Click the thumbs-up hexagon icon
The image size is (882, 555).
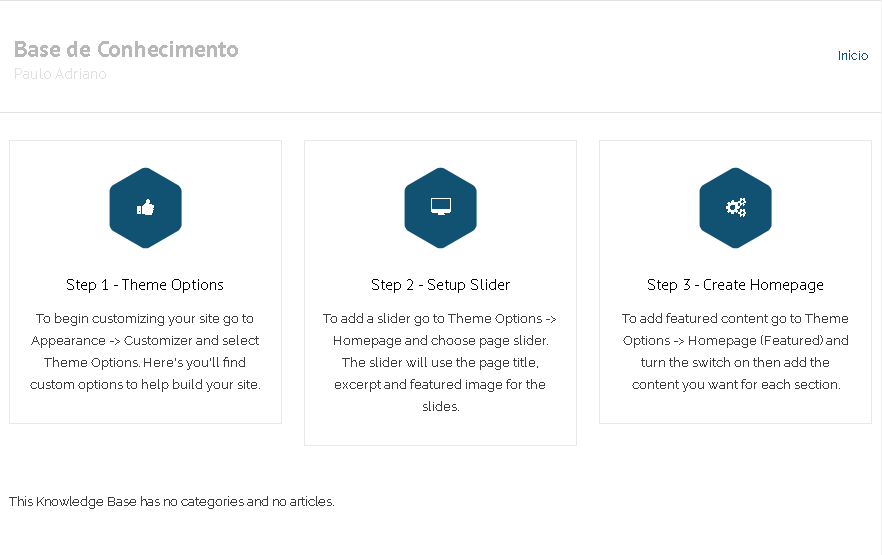pyautogui.click(x=146, y=208)
